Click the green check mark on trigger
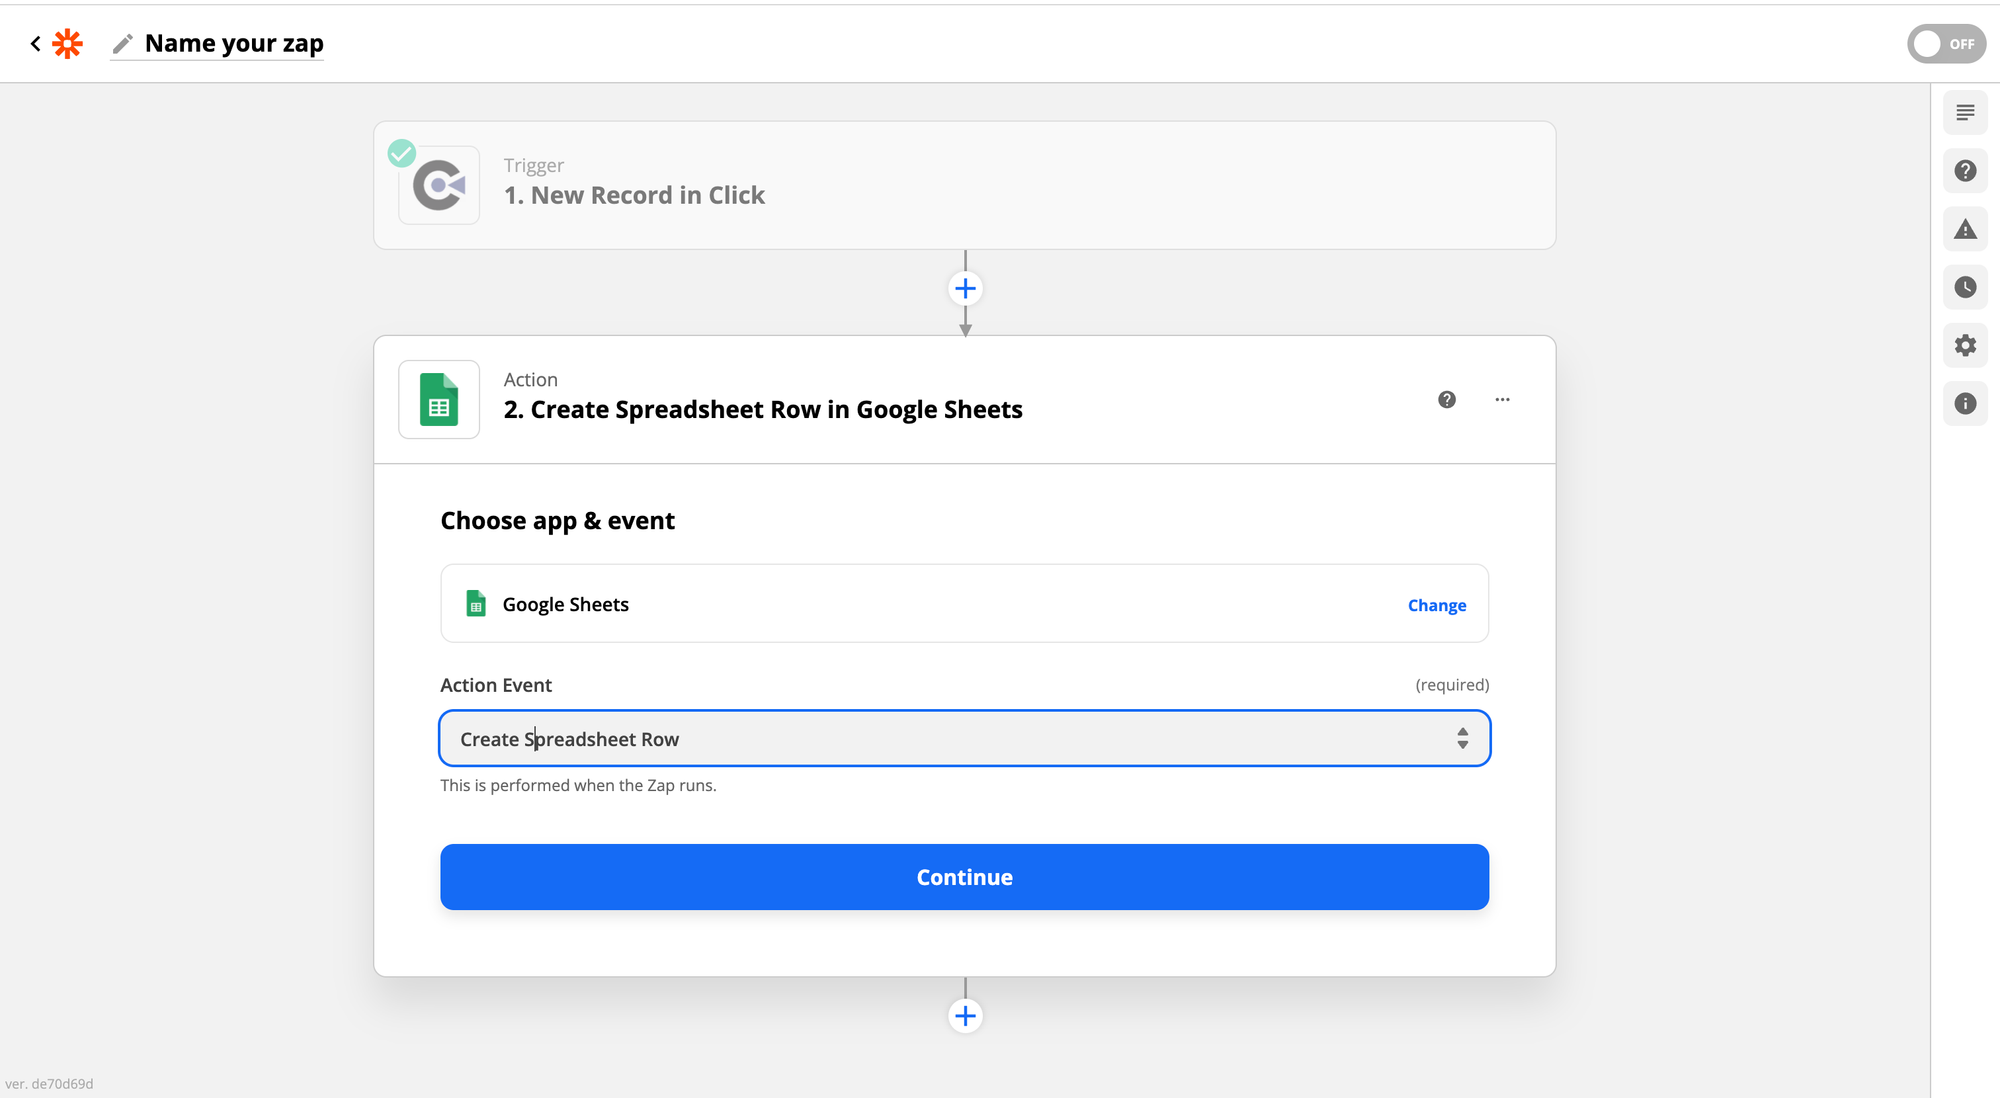This screenshot has height=1098, width=2000. (x=402, y=153)
